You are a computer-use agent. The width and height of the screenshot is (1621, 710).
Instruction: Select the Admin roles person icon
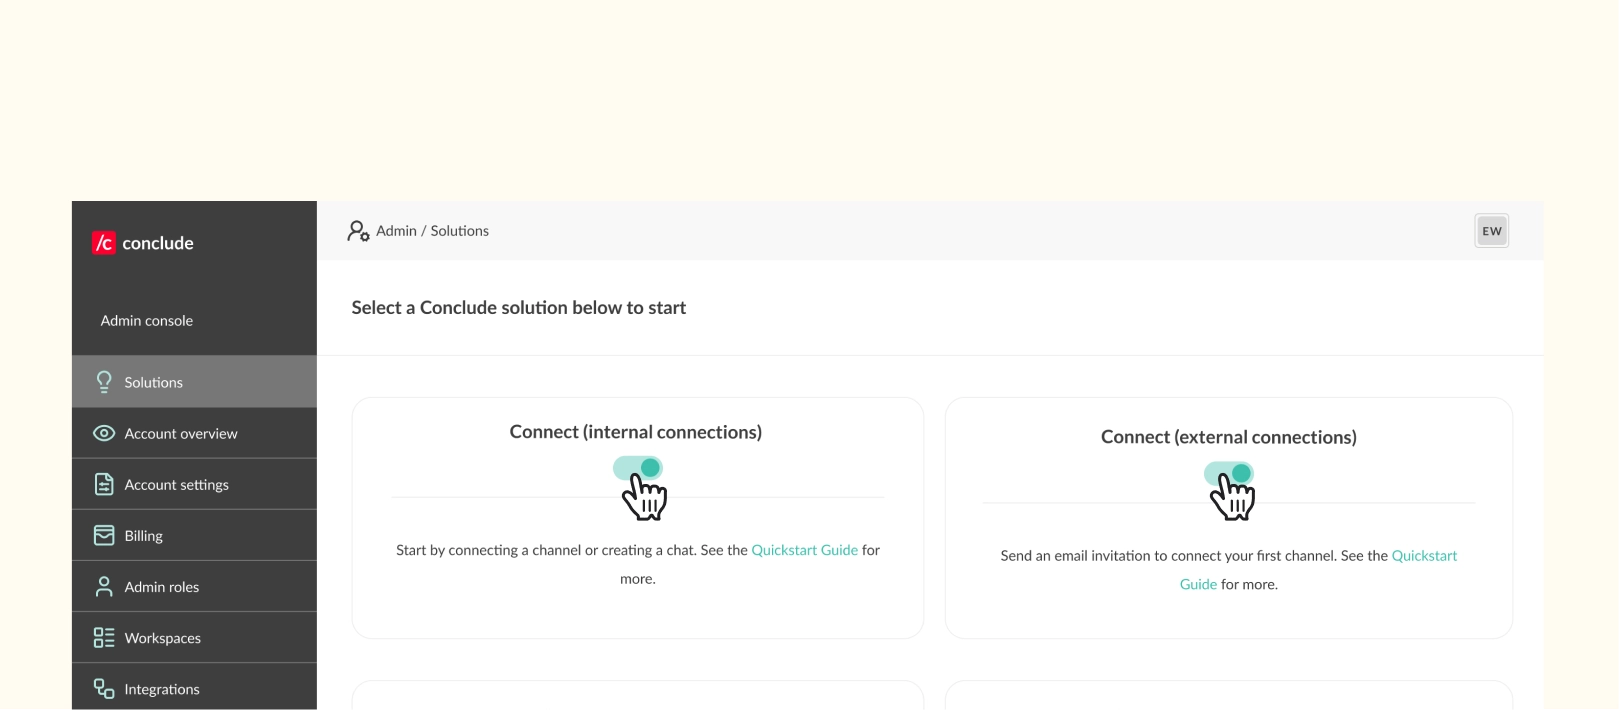(x=102, y=586)
